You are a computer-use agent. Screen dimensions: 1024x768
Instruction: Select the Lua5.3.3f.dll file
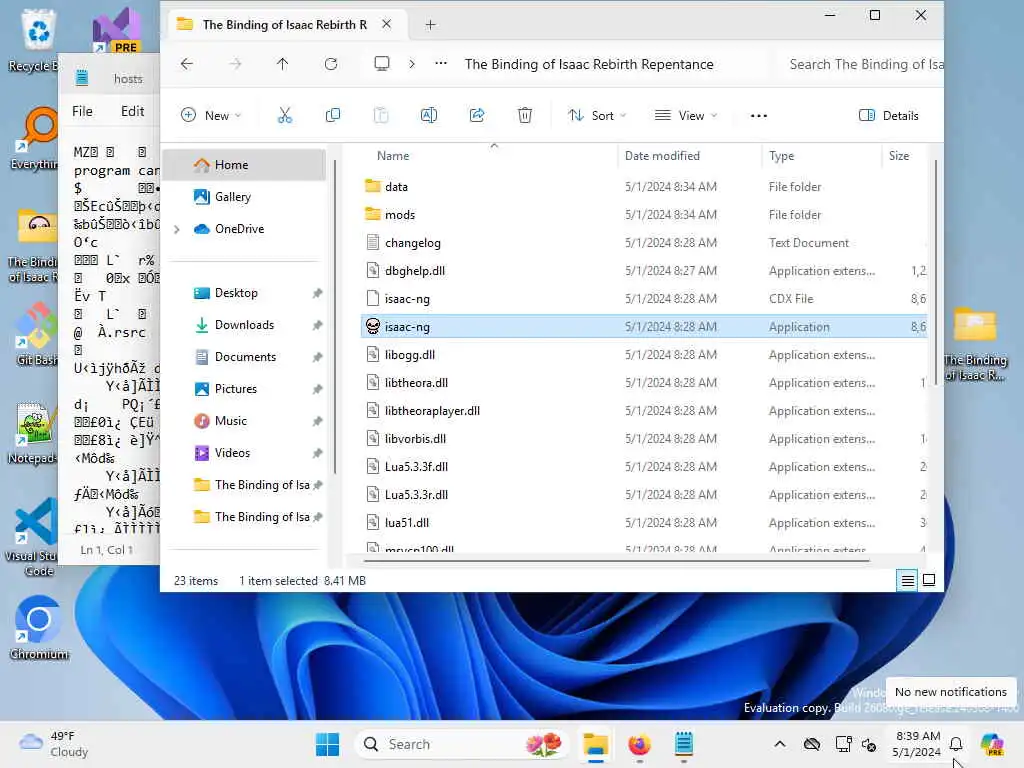pos(643,467)
